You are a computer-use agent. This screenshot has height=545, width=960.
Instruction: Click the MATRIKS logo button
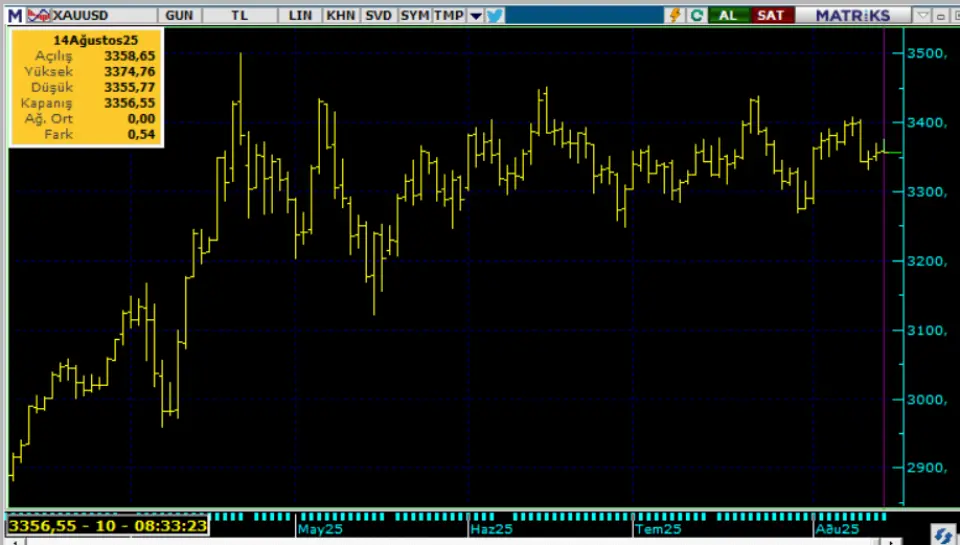coord(853,15)
